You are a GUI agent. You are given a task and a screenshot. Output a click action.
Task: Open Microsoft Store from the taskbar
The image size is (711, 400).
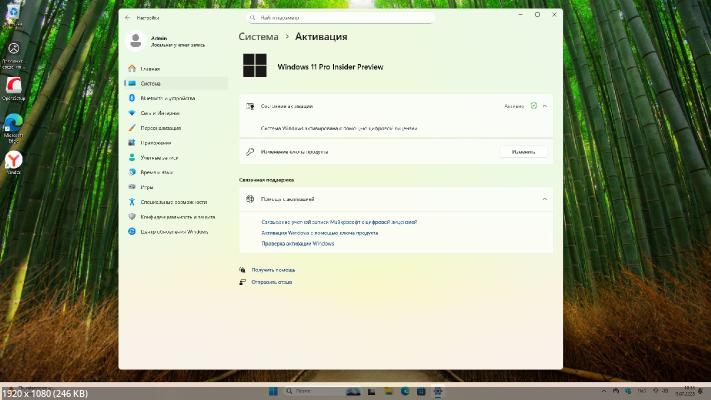click(421, 391)
